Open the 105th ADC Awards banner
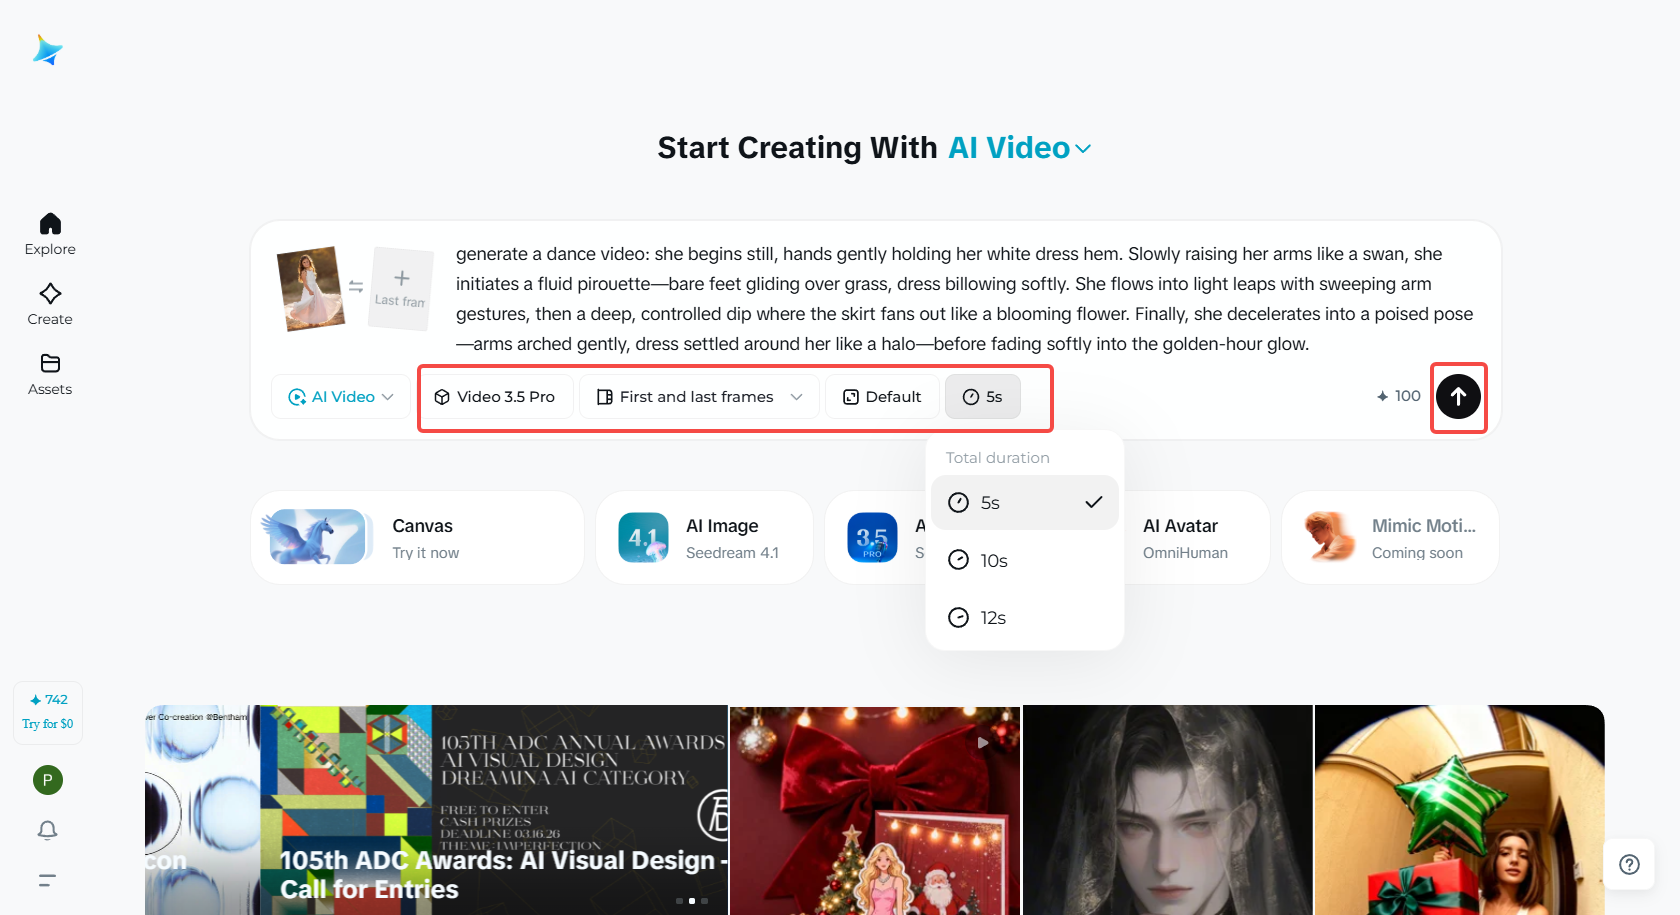 [494, 810]
